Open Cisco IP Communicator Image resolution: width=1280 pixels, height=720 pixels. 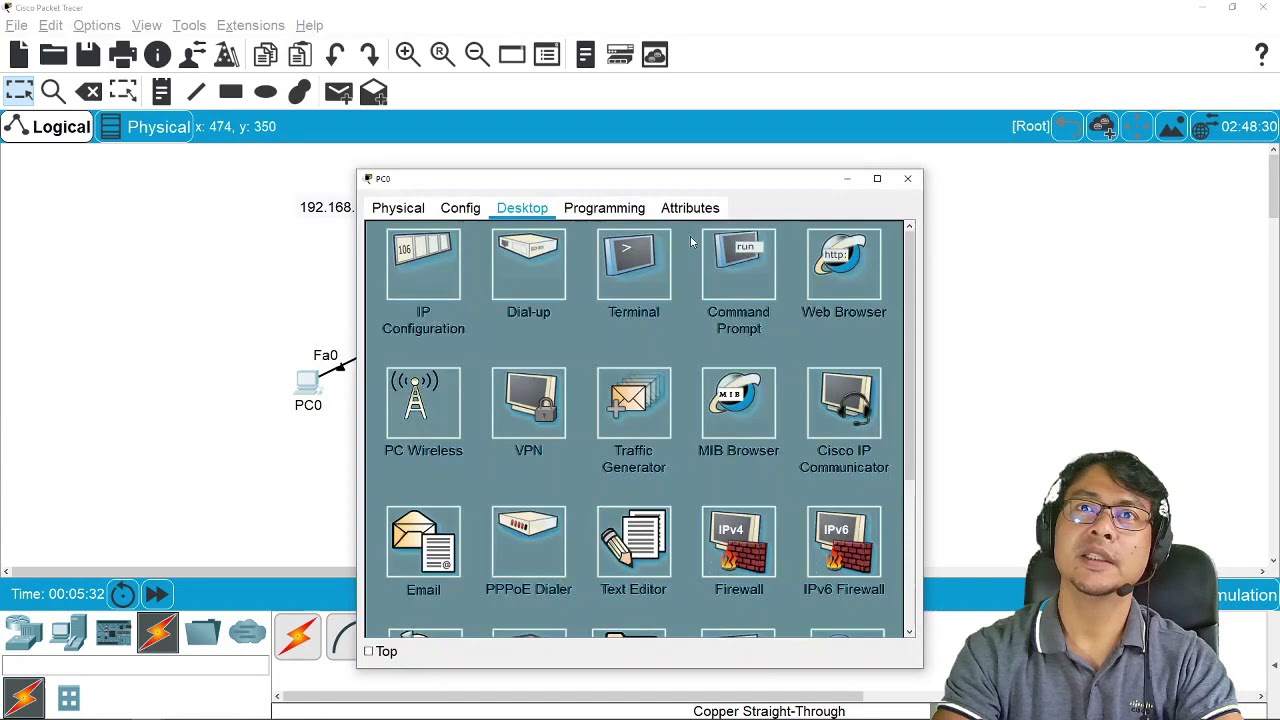pos(843,403)
